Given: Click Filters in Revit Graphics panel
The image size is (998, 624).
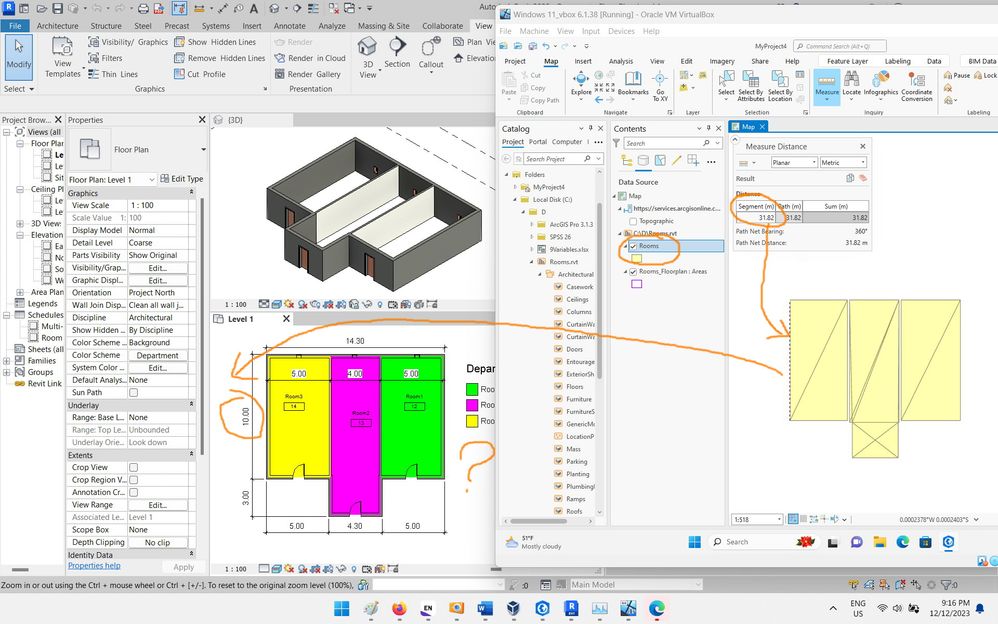Looking at the screenshot, I should [x=106, y=58].
